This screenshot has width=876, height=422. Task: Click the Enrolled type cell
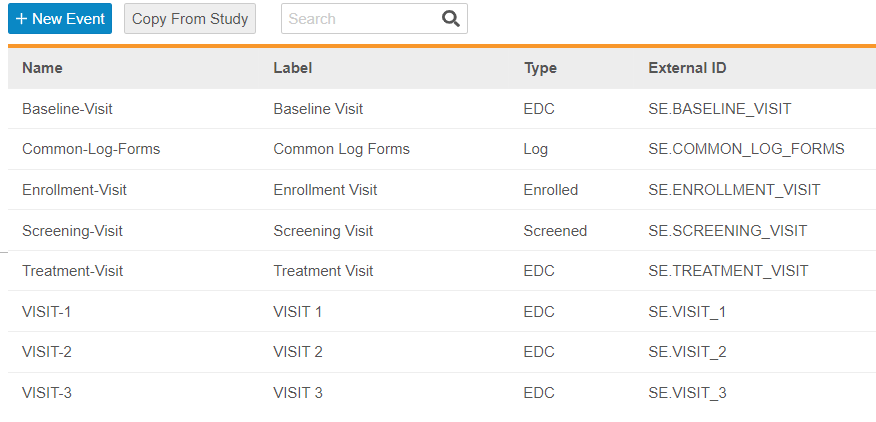click(550, 190)
